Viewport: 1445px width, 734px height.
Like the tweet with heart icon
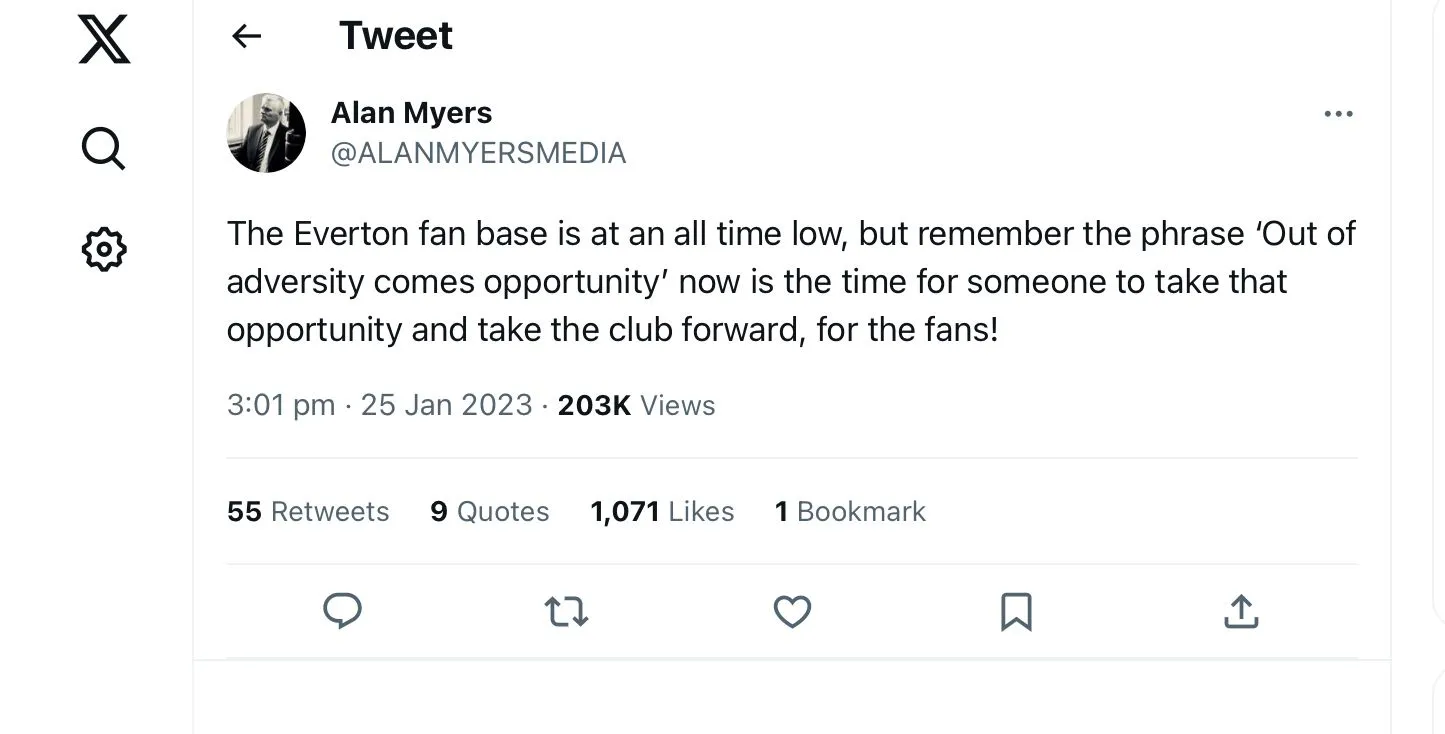[792, 611]
